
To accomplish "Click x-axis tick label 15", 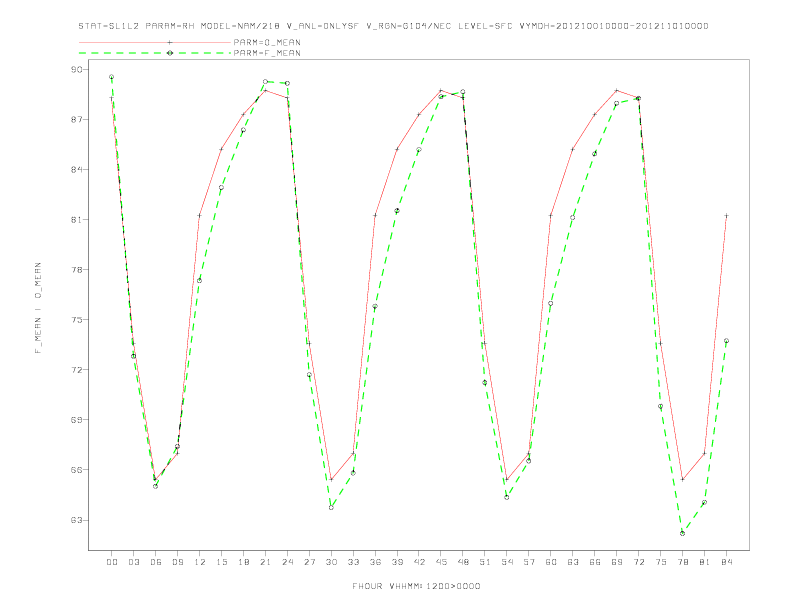I will pos(221,562).
